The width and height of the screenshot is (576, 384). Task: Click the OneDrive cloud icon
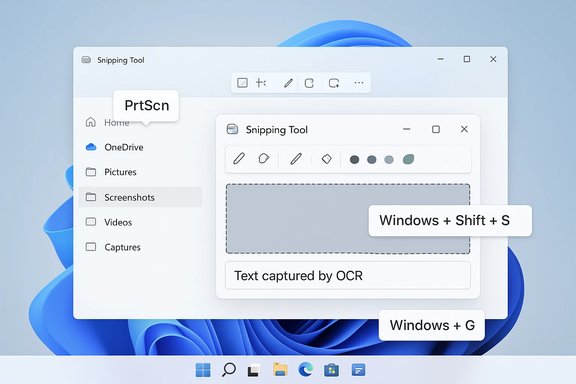tap(91, 147)
